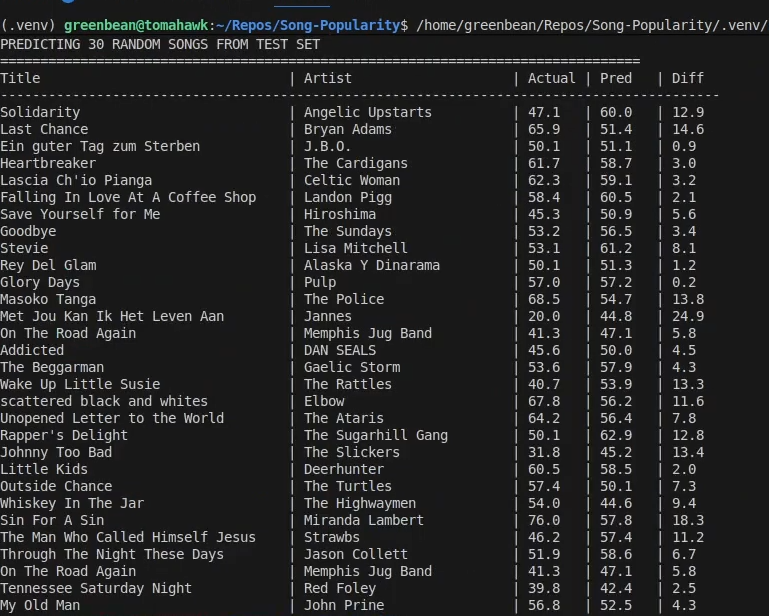This screenshot has width=769, height=616.
Task: Click 'Tennessee Saturday Night' title
Action: point(96,588)
